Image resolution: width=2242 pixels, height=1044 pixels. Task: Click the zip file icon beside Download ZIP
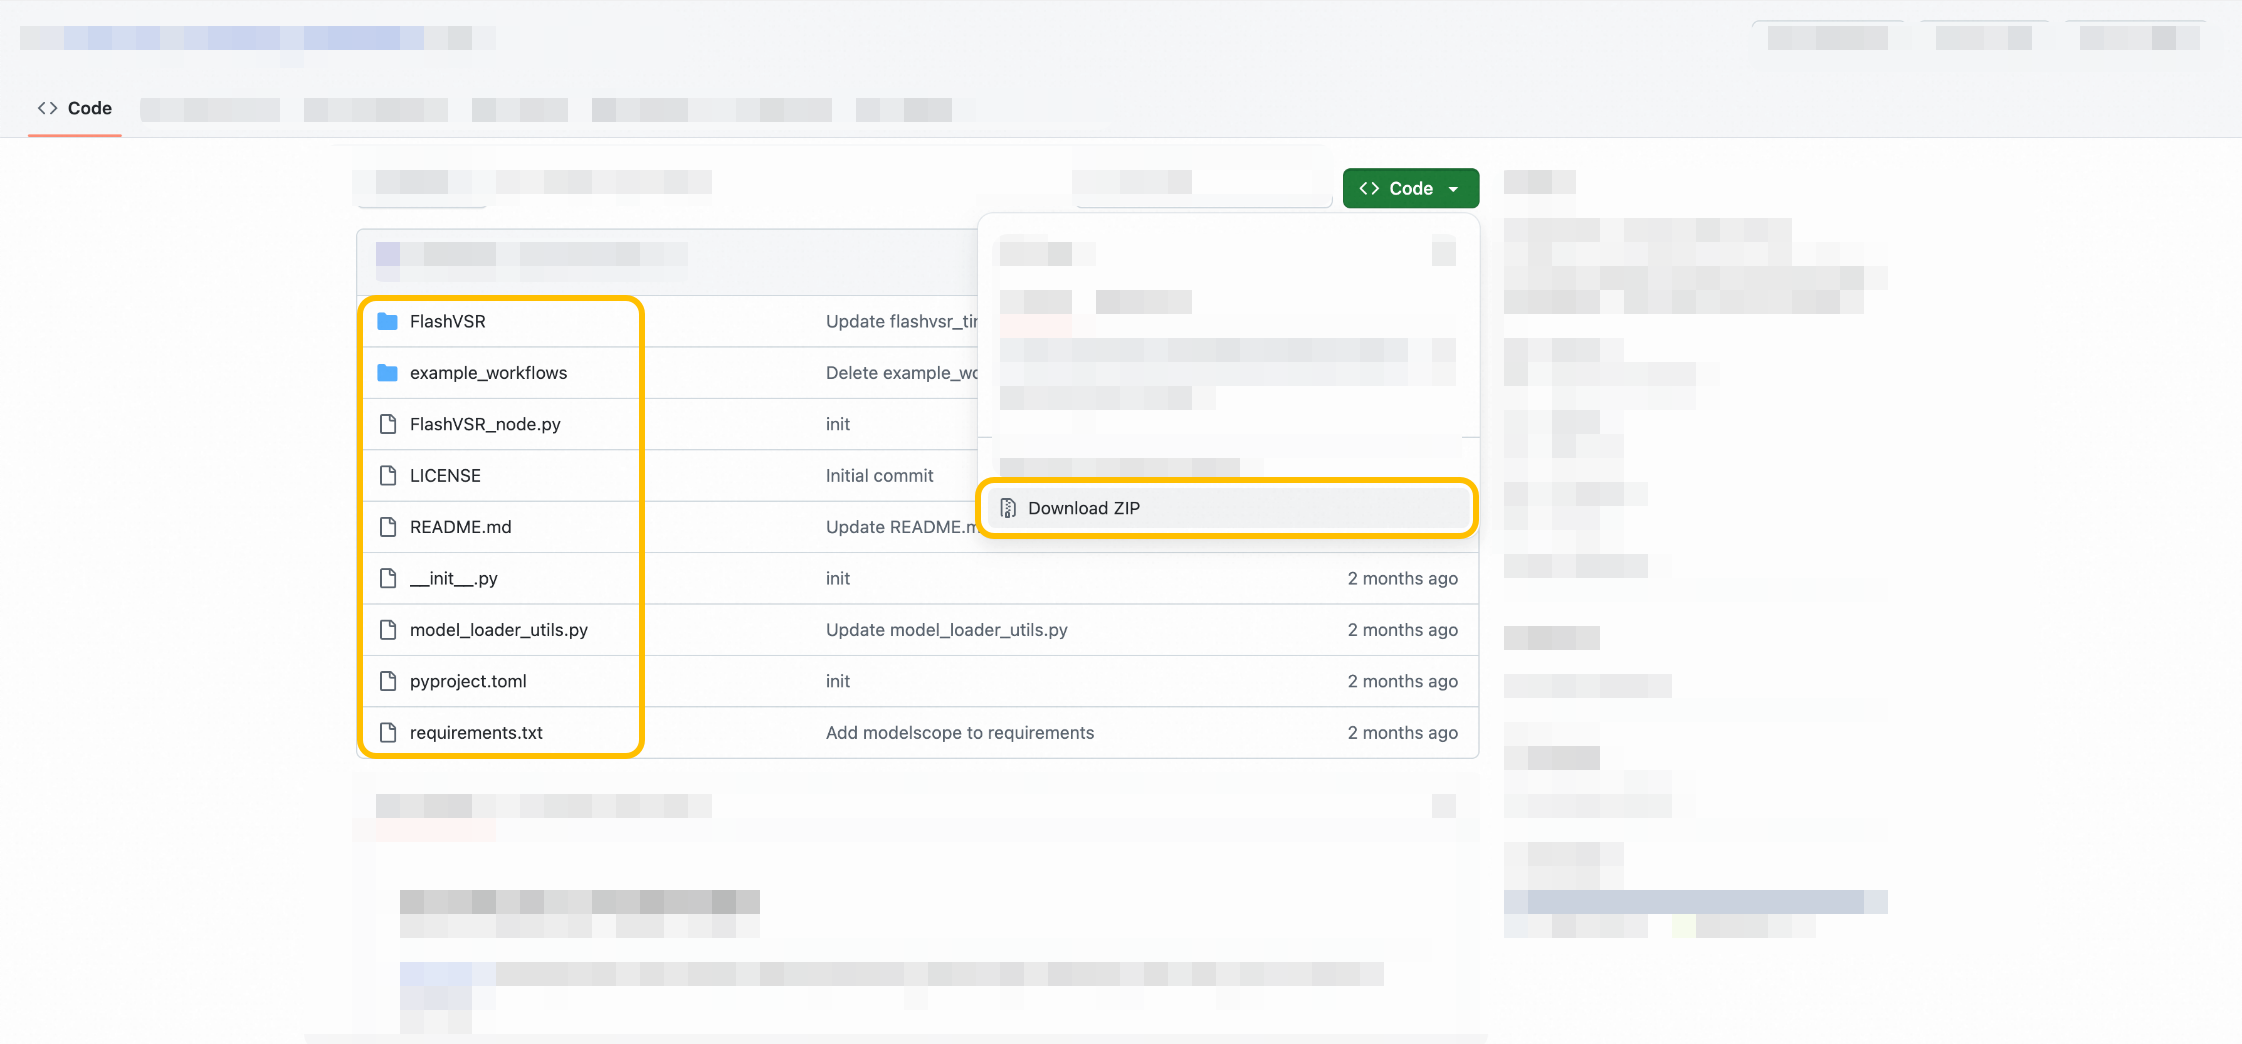pos(1008,508)
